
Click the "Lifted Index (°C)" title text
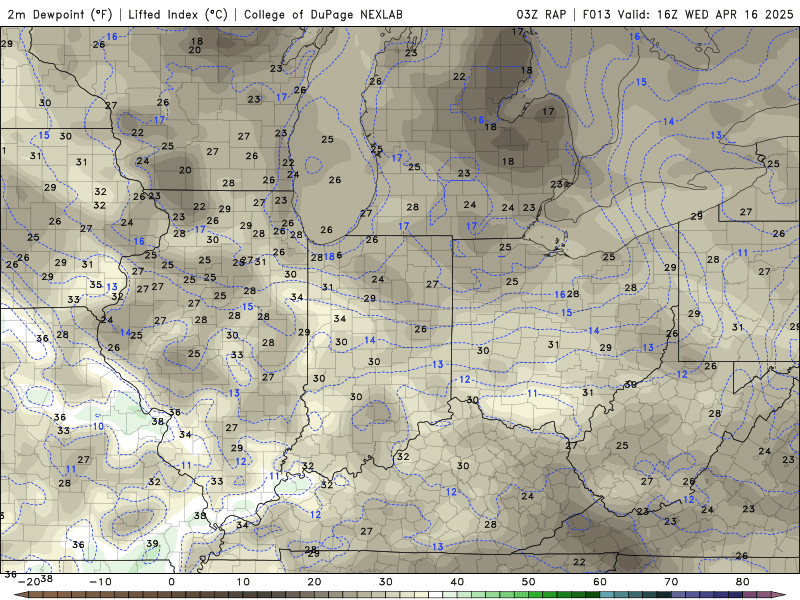point(178,14)
